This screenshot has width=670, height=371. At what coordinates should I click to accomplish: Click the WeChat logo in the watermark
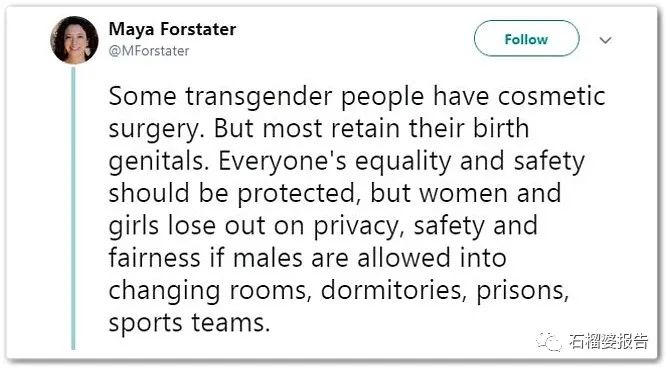(549, 342)
